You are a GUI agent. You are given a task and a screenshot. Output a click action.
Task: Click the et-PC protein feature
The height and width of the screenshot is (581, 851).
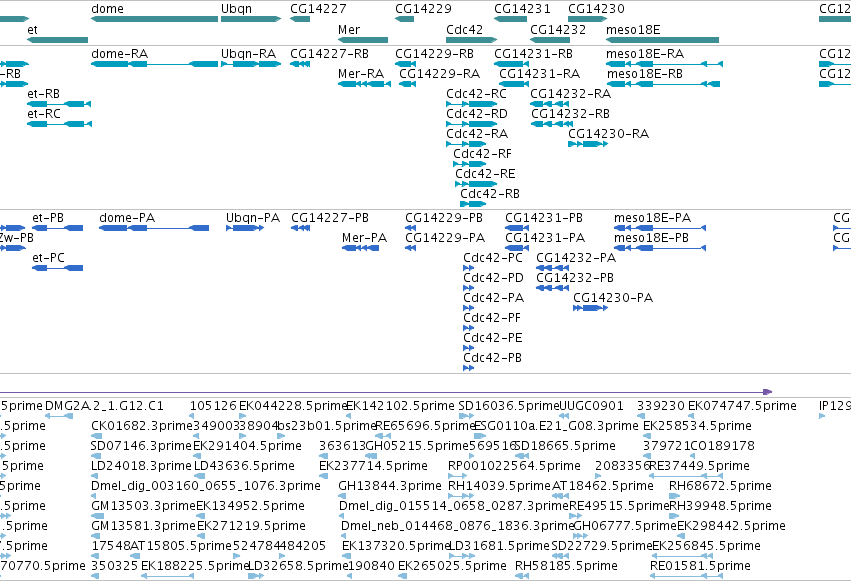[x=58, y=268]
